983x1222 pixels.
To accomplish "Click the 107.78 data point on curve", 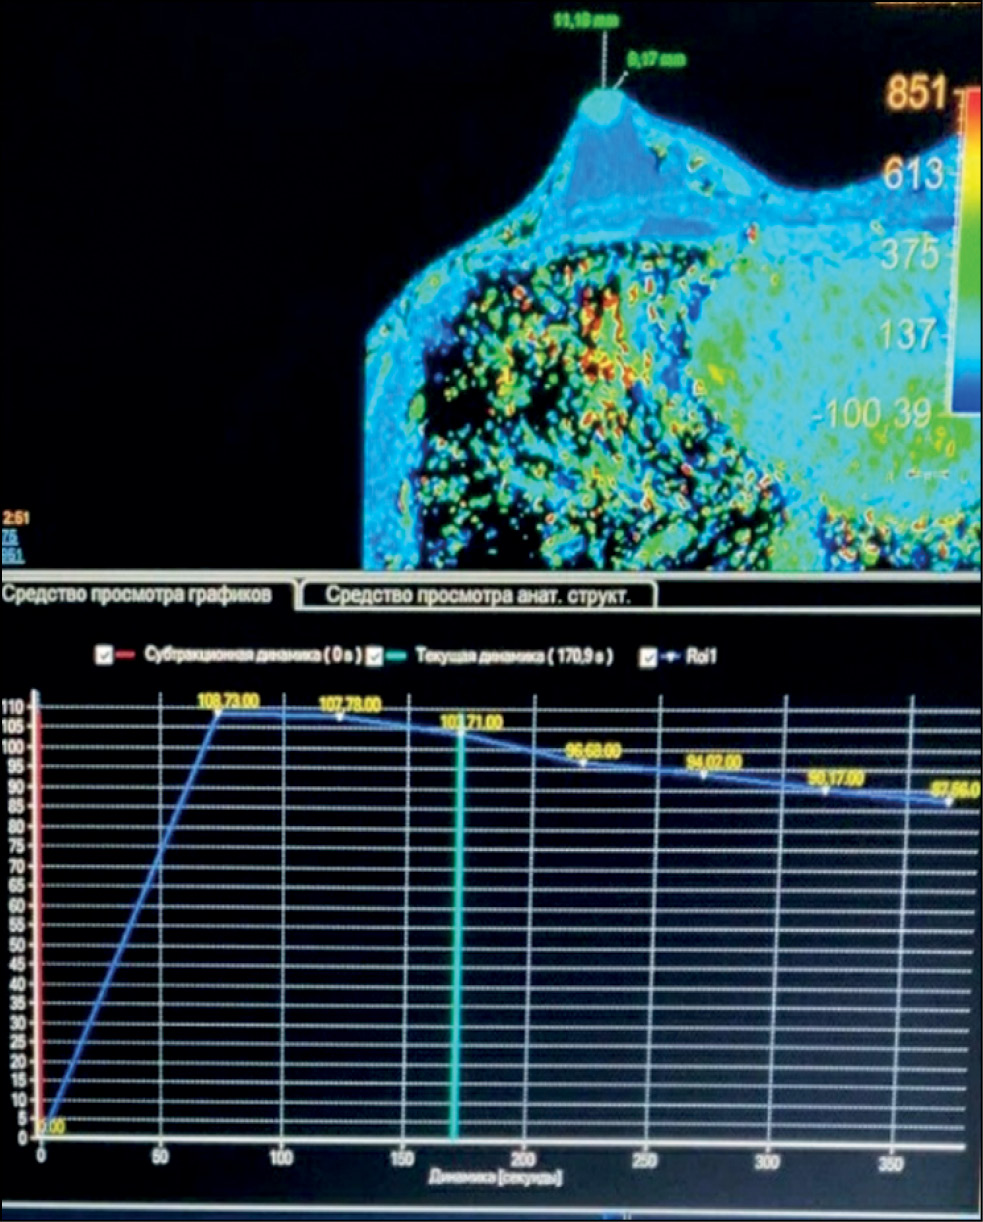I will pyautogui.click(x=340, y=716).
